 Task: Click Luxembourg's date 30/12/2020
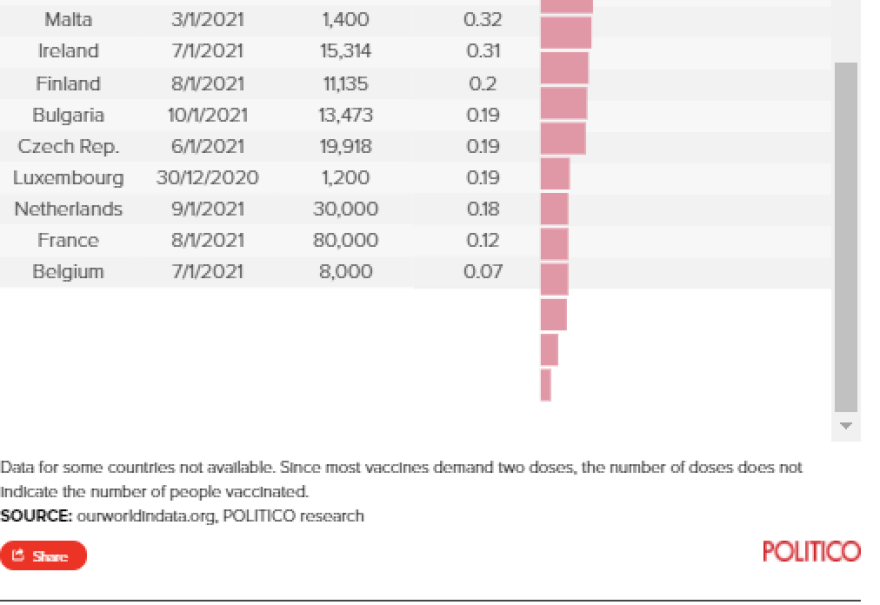click(x=207, y=178)
